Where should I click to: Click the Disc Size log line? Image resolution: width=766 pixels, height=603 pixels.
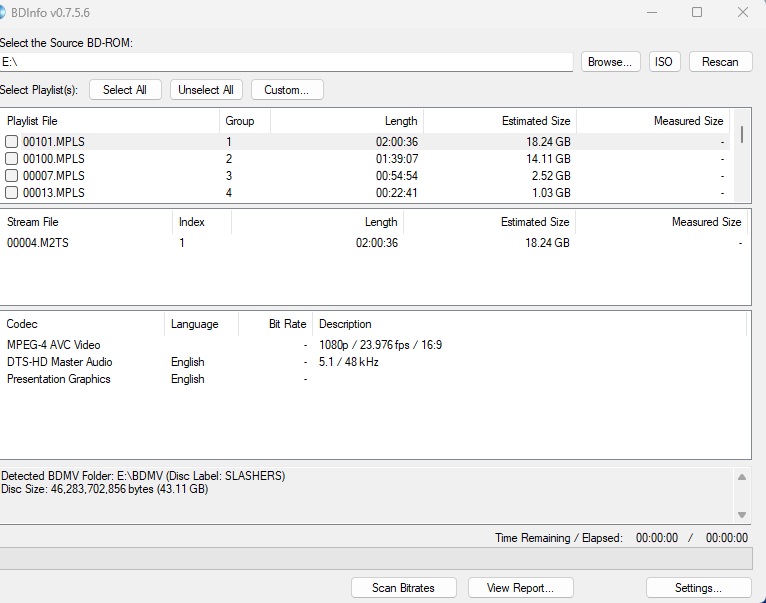coord(105,489)
